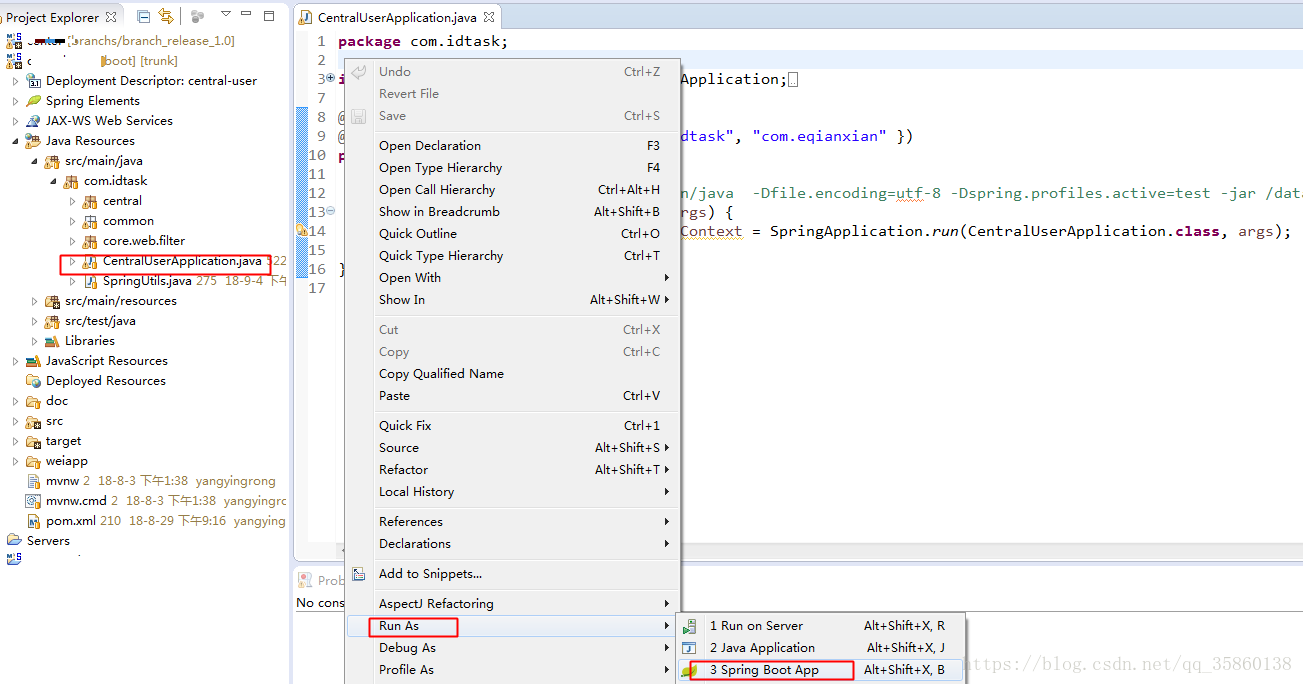Expand folded imports on line 3

pyautogui.click(x=331, y=79)
